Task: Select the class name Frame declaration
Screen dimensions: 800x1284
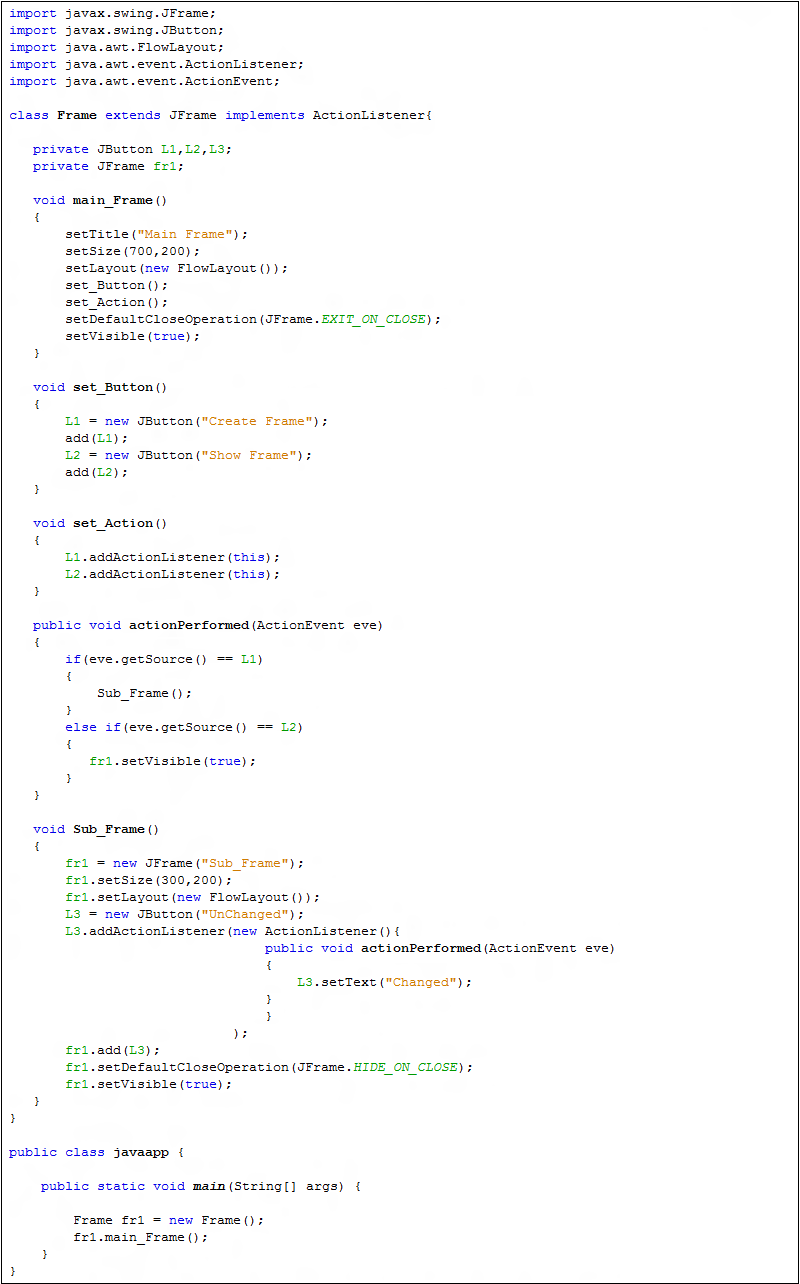Action: click(x=78, y=114)
